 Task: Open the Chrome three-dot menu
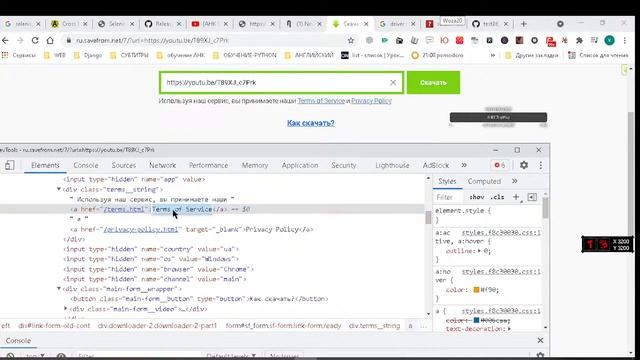[625, 40]
